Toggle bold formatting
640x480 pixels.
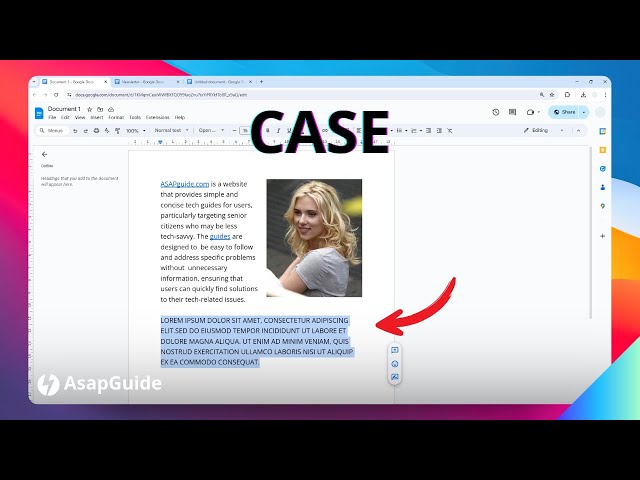[x=268, y=131]
